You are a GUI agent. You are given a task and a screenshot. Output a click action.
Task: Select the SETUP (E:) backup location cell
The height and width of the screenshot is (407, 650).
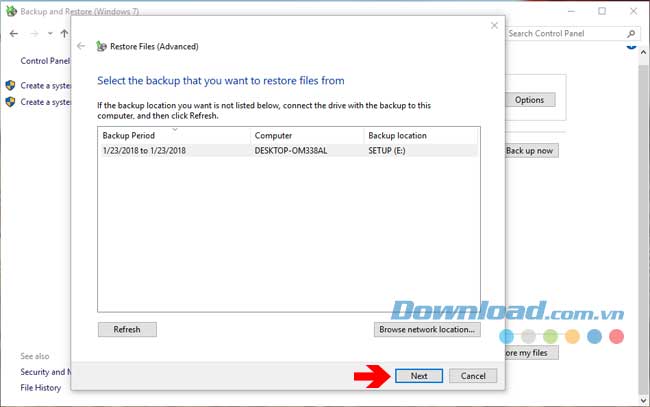point(387,150)
